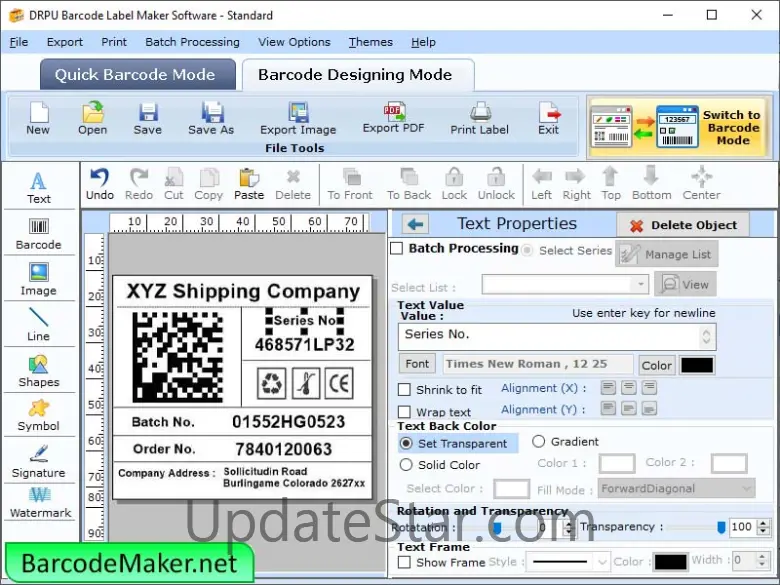The height and width of the screenshot is (585, 780).
Task: Open the File menu
Action: coord(19,42)
